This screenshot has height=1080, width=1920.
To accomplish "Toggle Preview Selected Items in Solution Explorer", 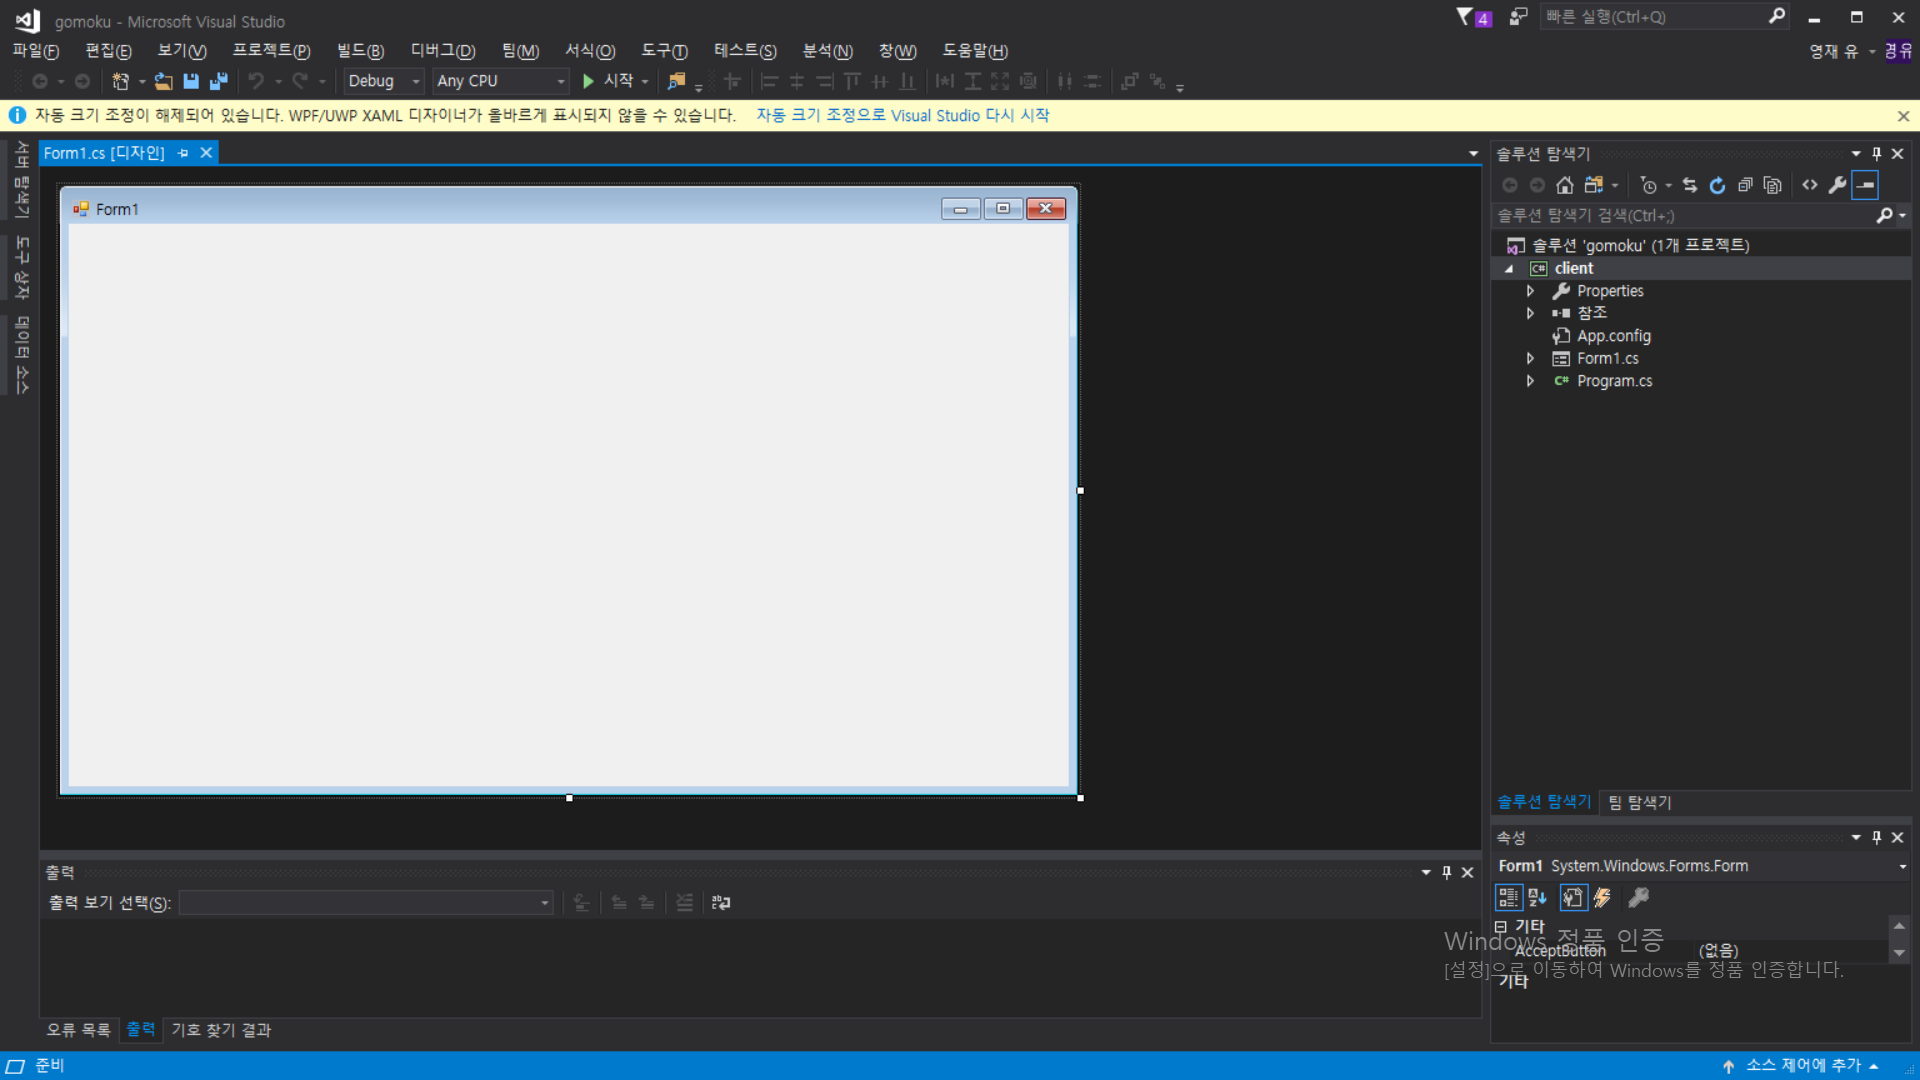I will pos(1865,185).
